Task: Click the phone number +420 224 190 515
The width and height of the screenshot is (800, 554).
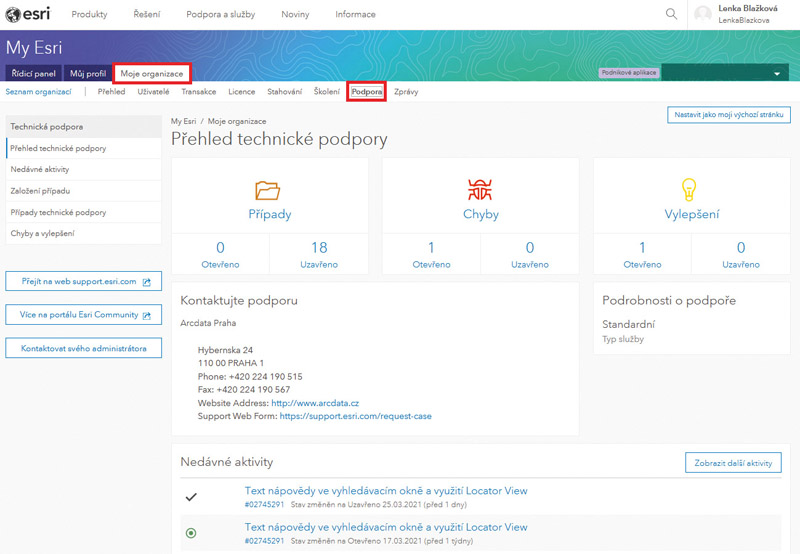Action: [x=265, y=376]
